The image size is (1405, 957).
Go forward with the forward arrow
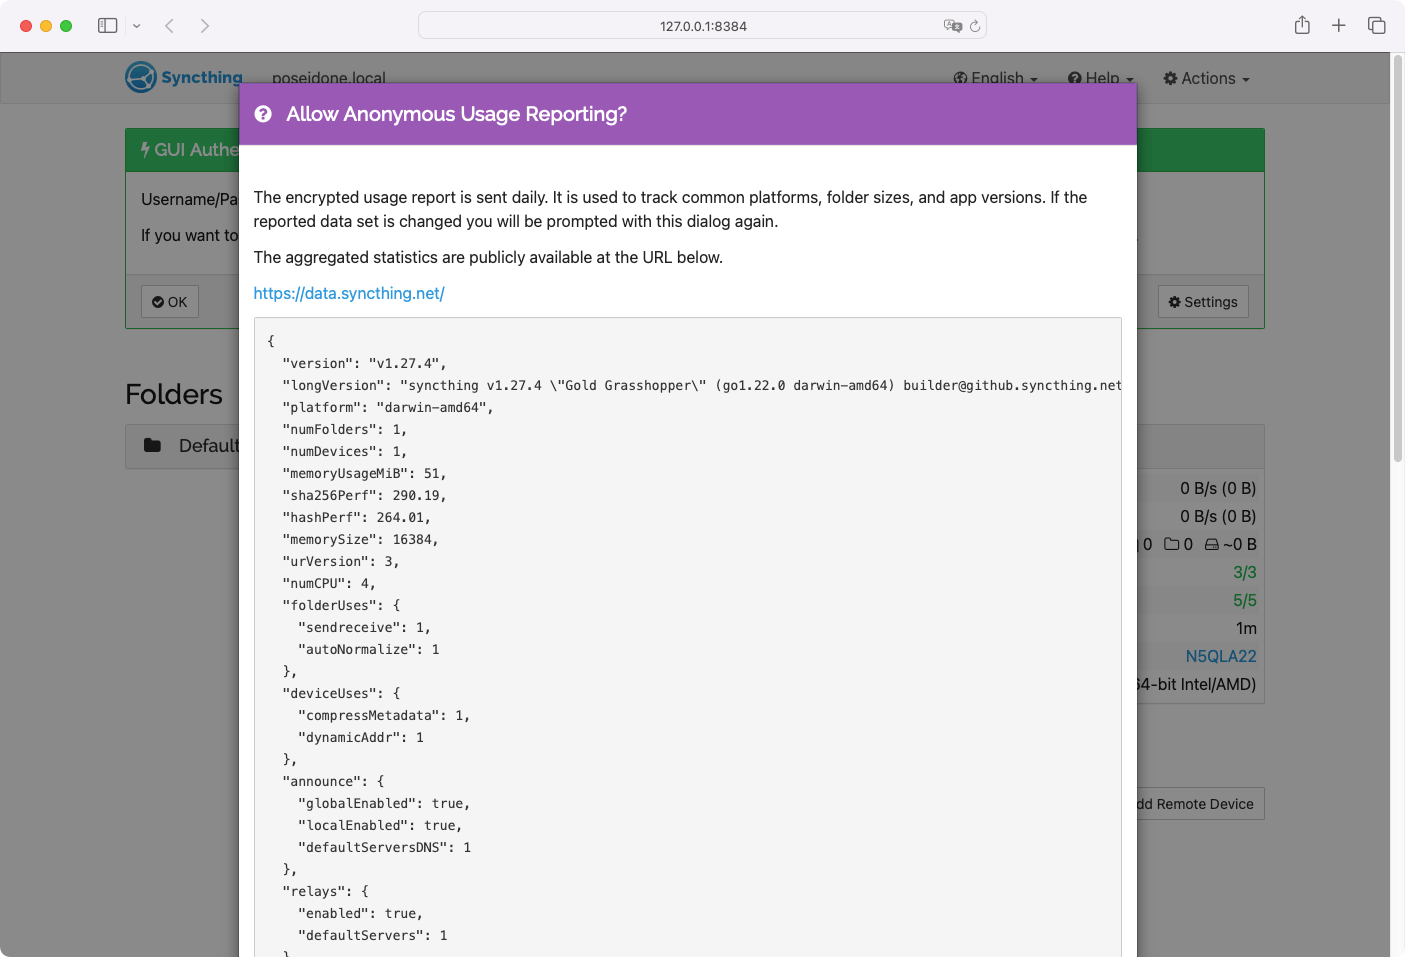tap(205, 26)
